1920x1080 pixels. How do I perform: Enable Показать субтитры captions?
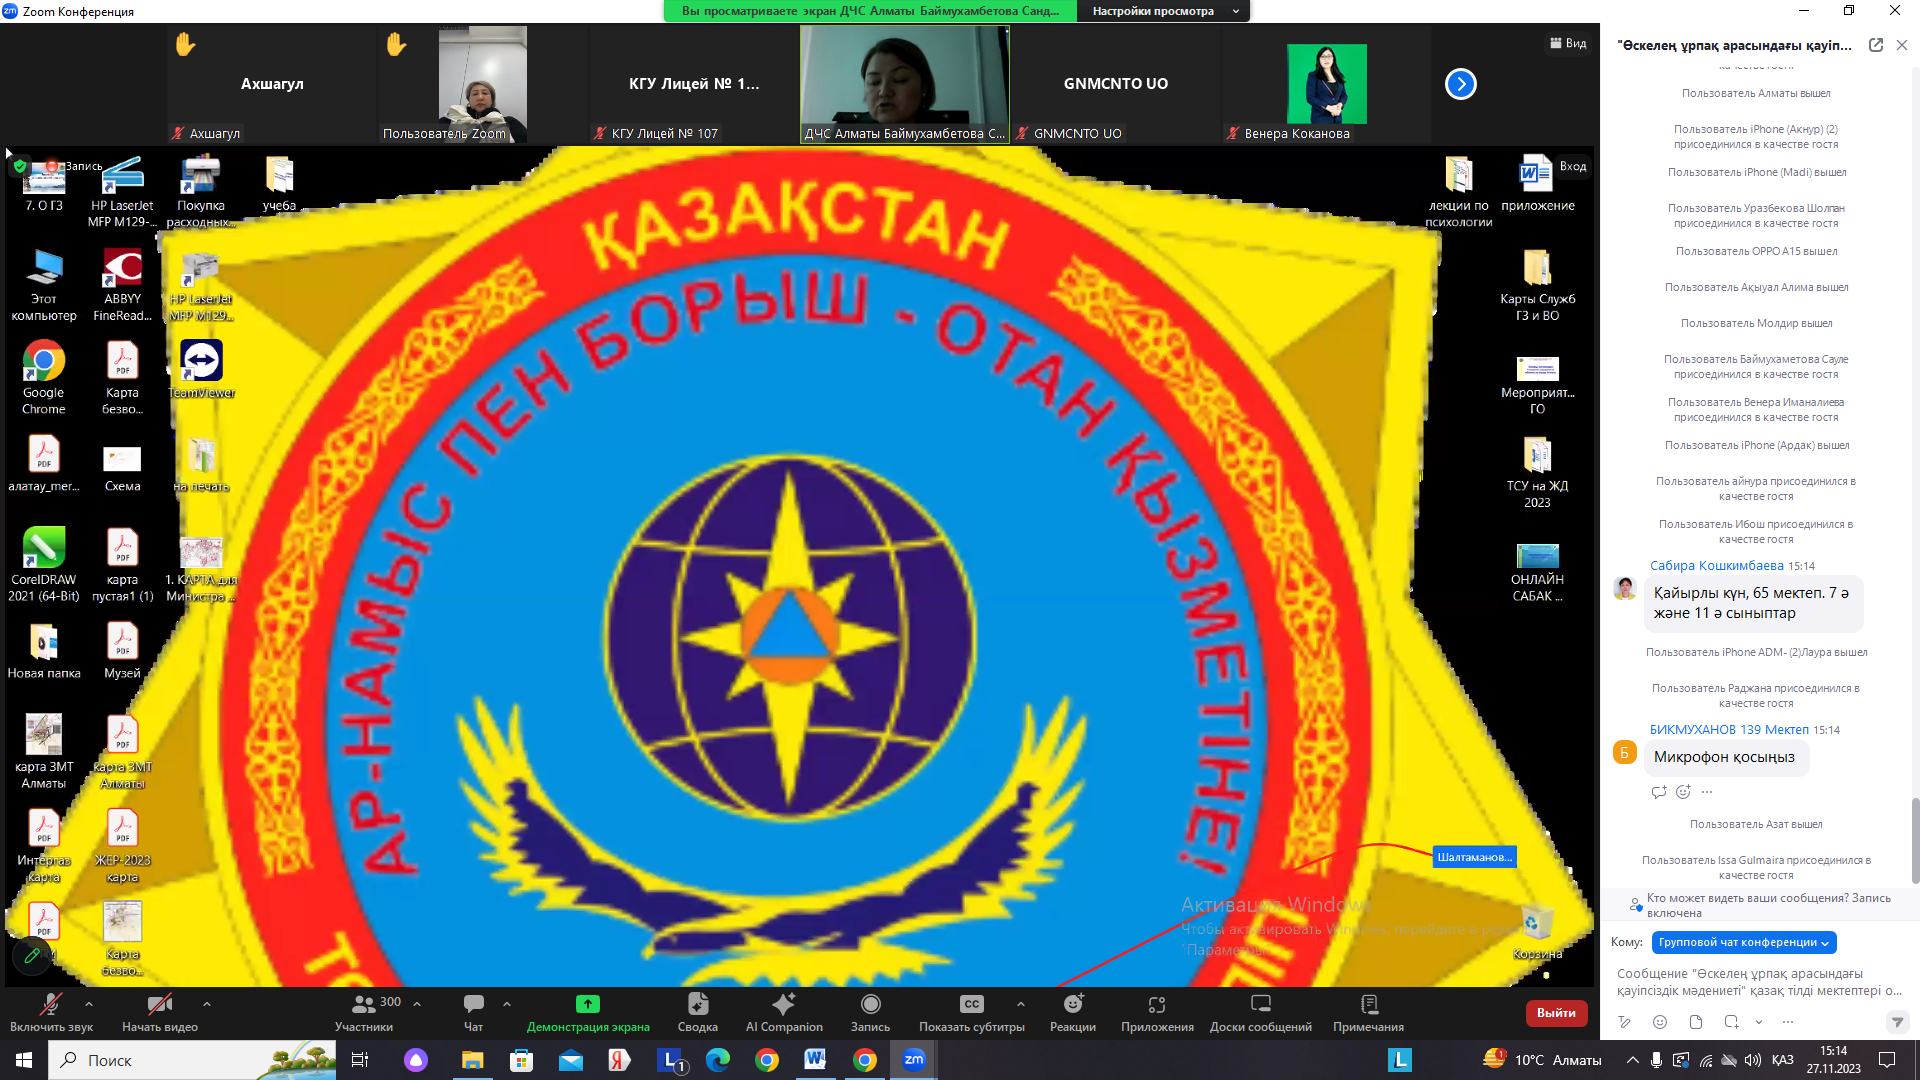click(x=972, y=1012)
